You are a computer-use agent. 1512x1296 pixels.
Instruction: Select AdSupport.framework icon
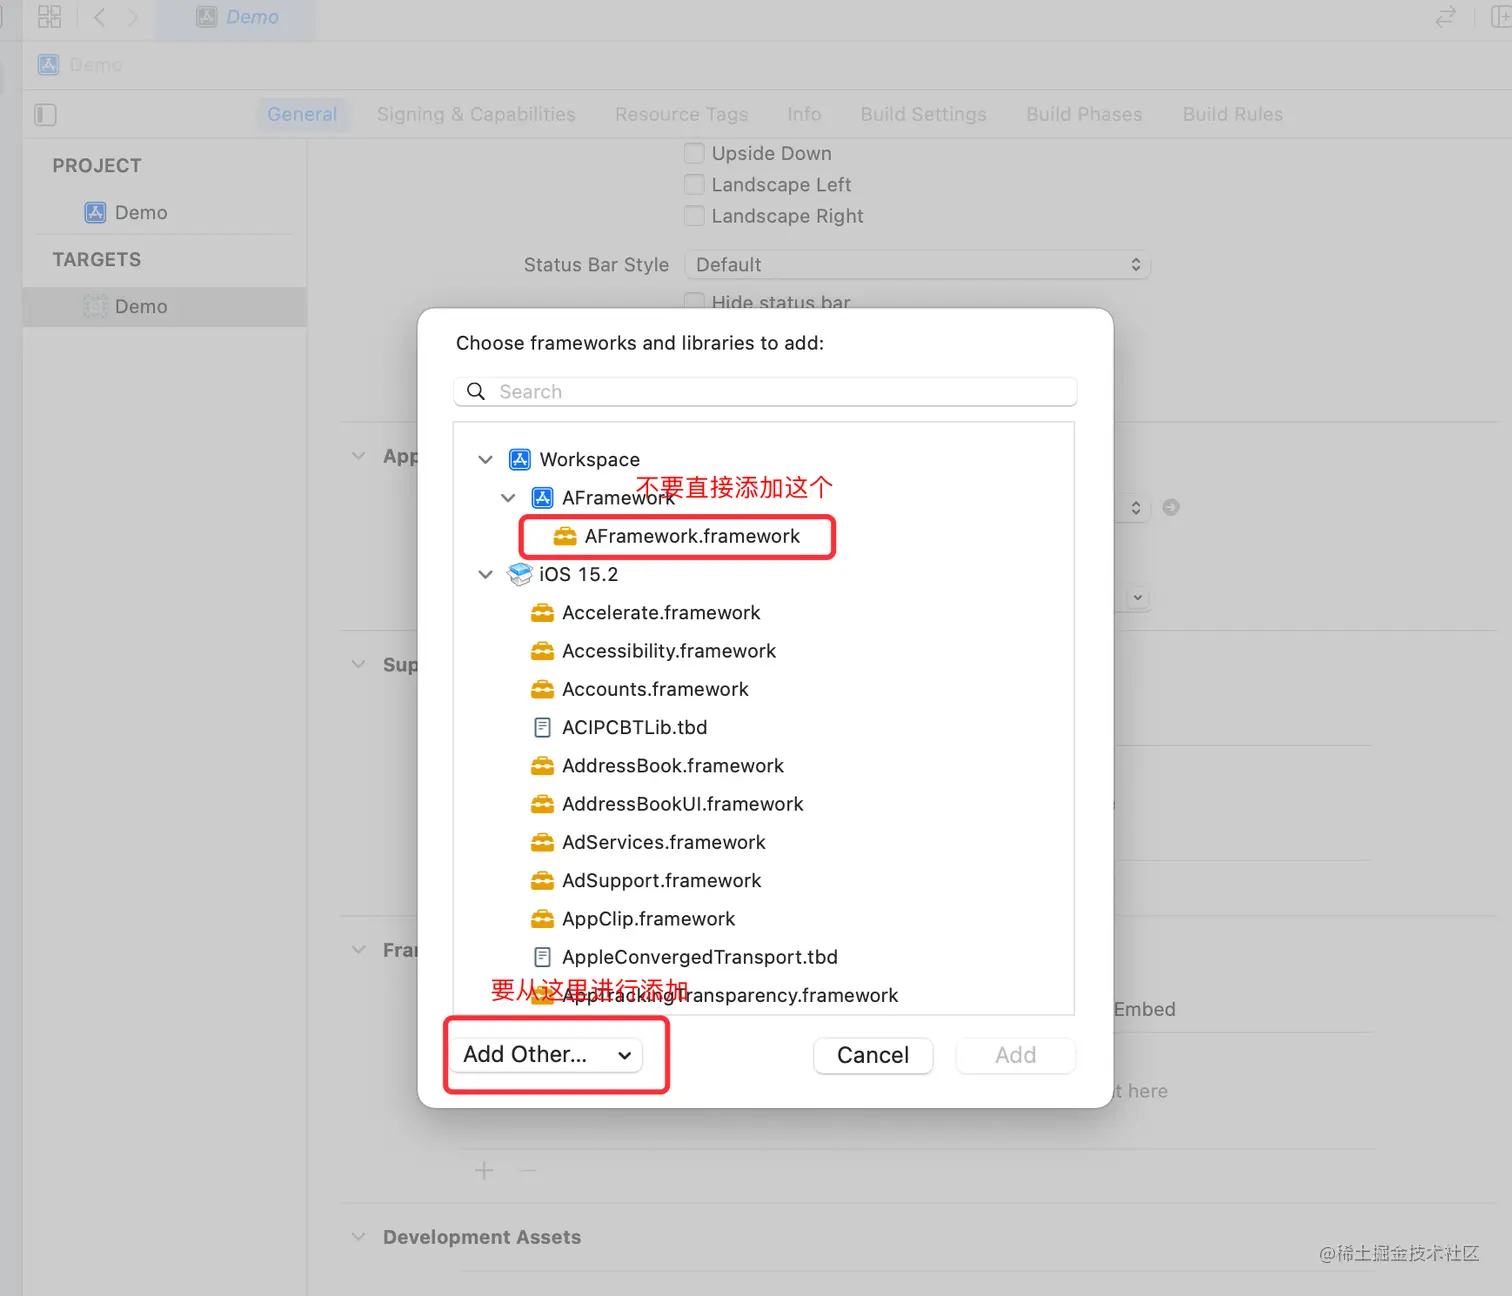click(542, 881)
